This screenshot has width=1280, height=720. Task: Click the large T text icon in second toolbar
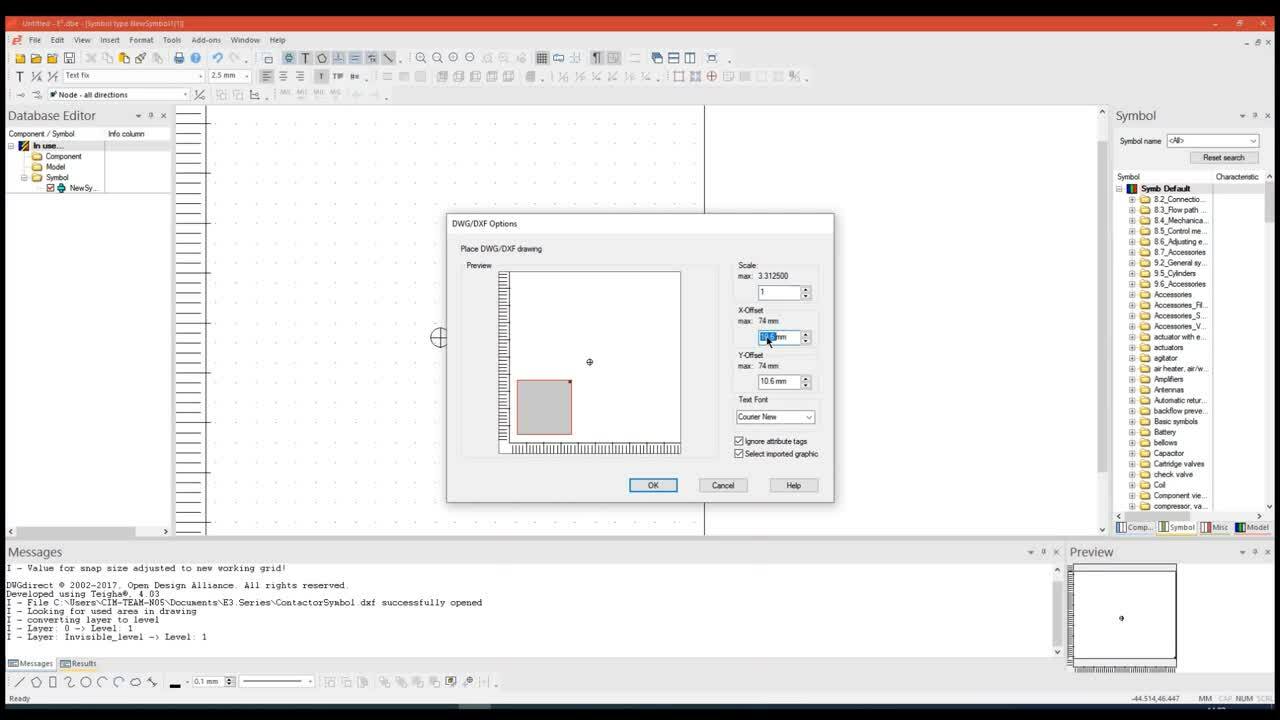coord(20,76)
